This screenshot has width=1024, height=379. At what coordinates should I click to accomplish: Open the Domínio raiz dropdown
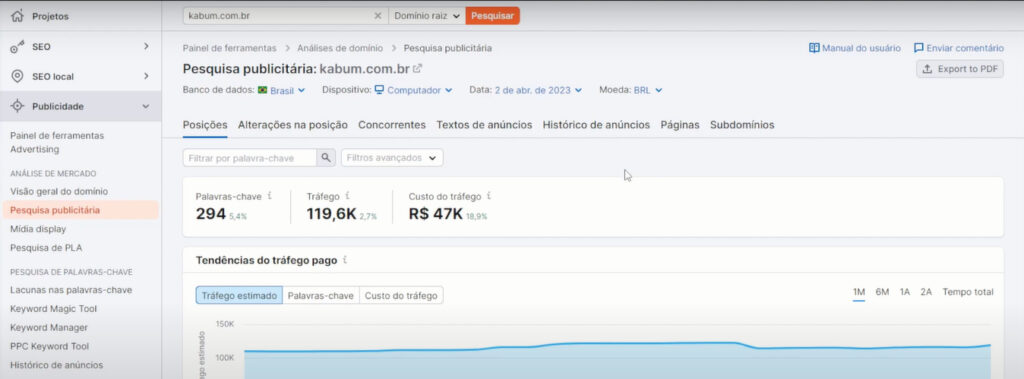point(427,16)
